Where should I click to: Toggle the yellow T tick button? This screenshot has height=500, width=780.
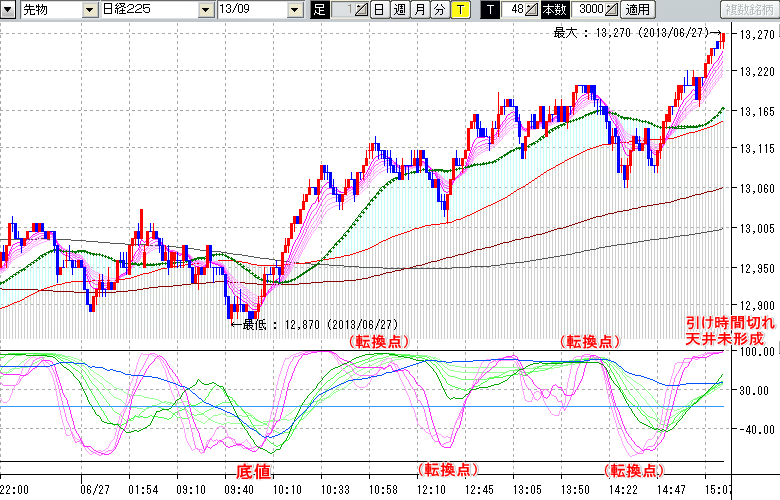[460, 9]
